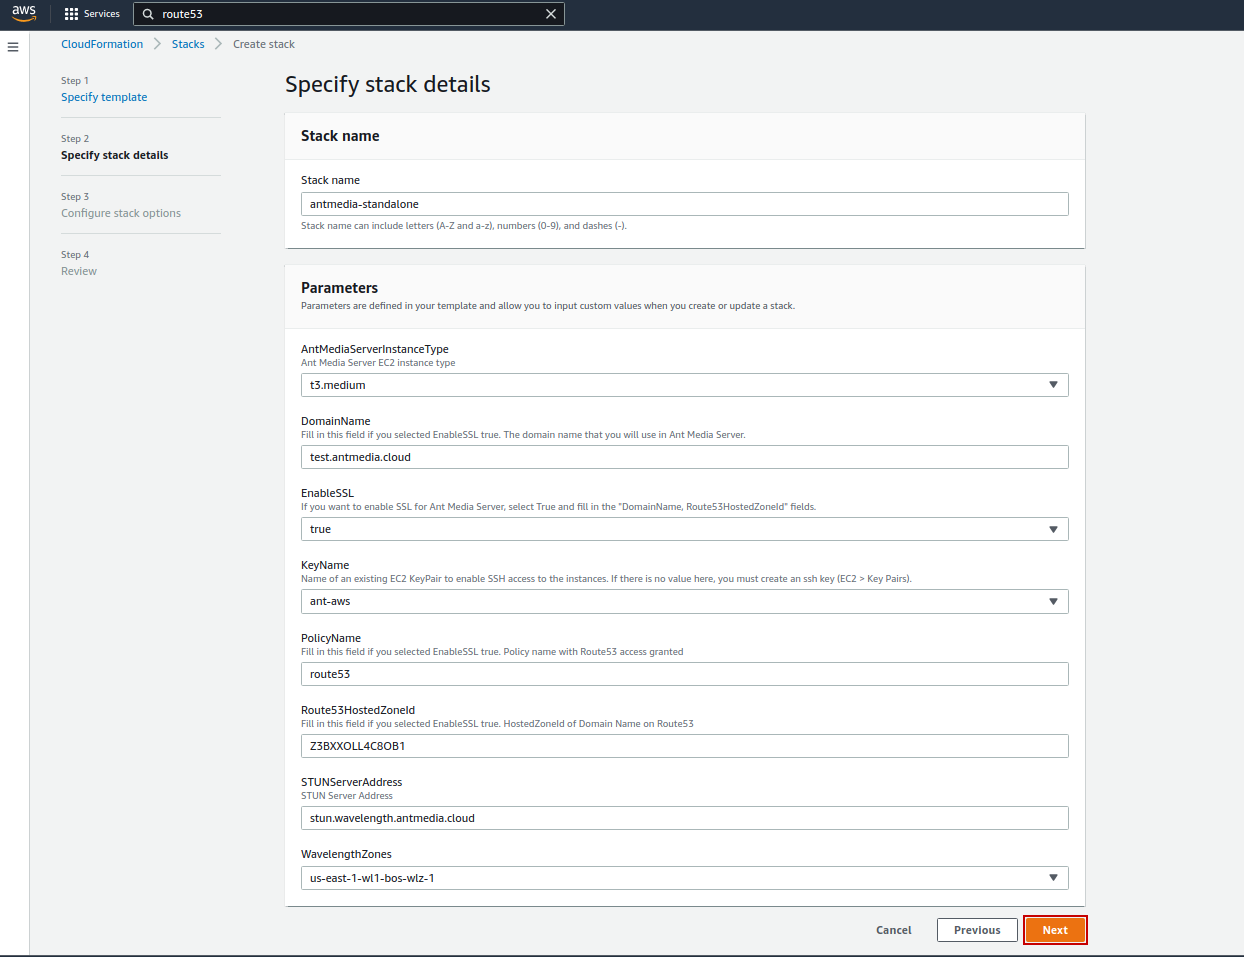Edit the PolicyName field
This screenshot has height=957, width=1244.
685,674
